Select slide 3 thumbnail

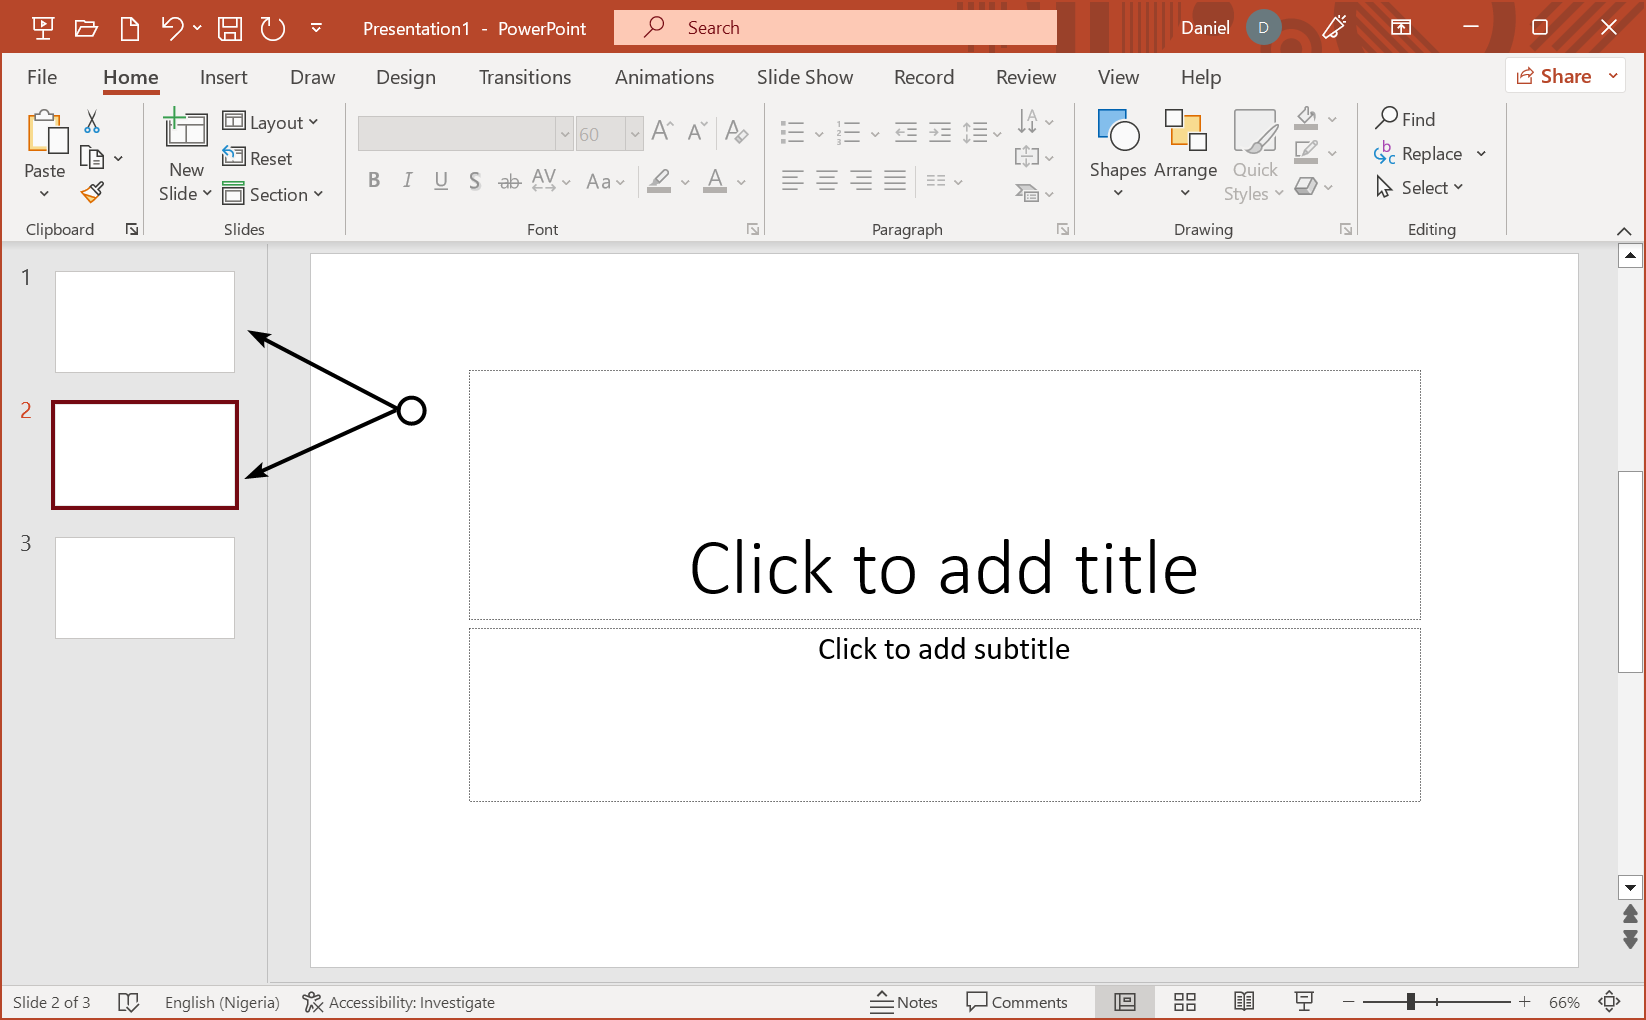click(x=144, y=587)
